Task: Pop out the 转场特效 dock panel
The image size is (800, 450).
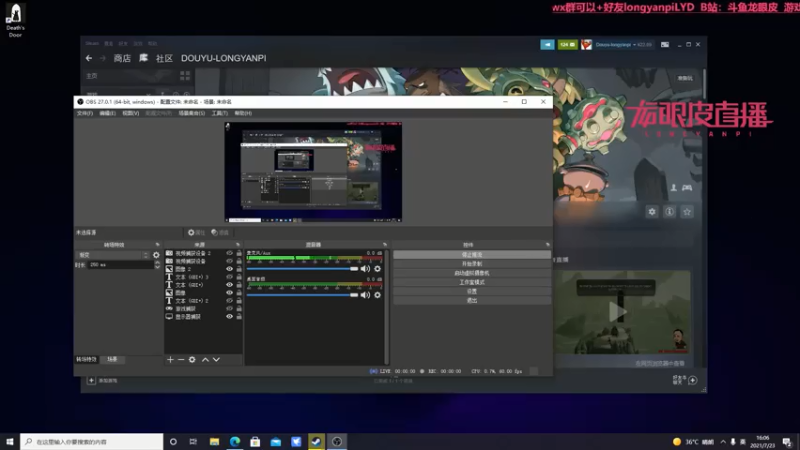Action: [157, 245]
